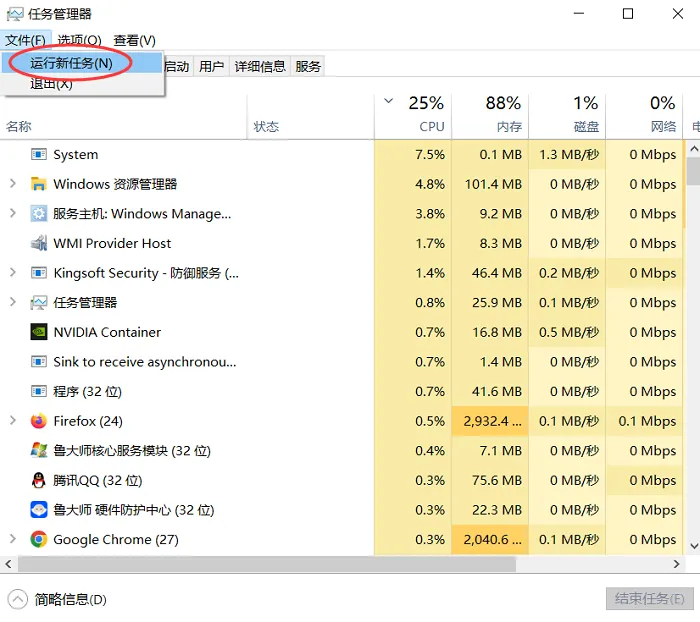This screenshot has width=700, height=622.
Task: Click the horizontal scrollbar thumb
Action: [267, 564]
